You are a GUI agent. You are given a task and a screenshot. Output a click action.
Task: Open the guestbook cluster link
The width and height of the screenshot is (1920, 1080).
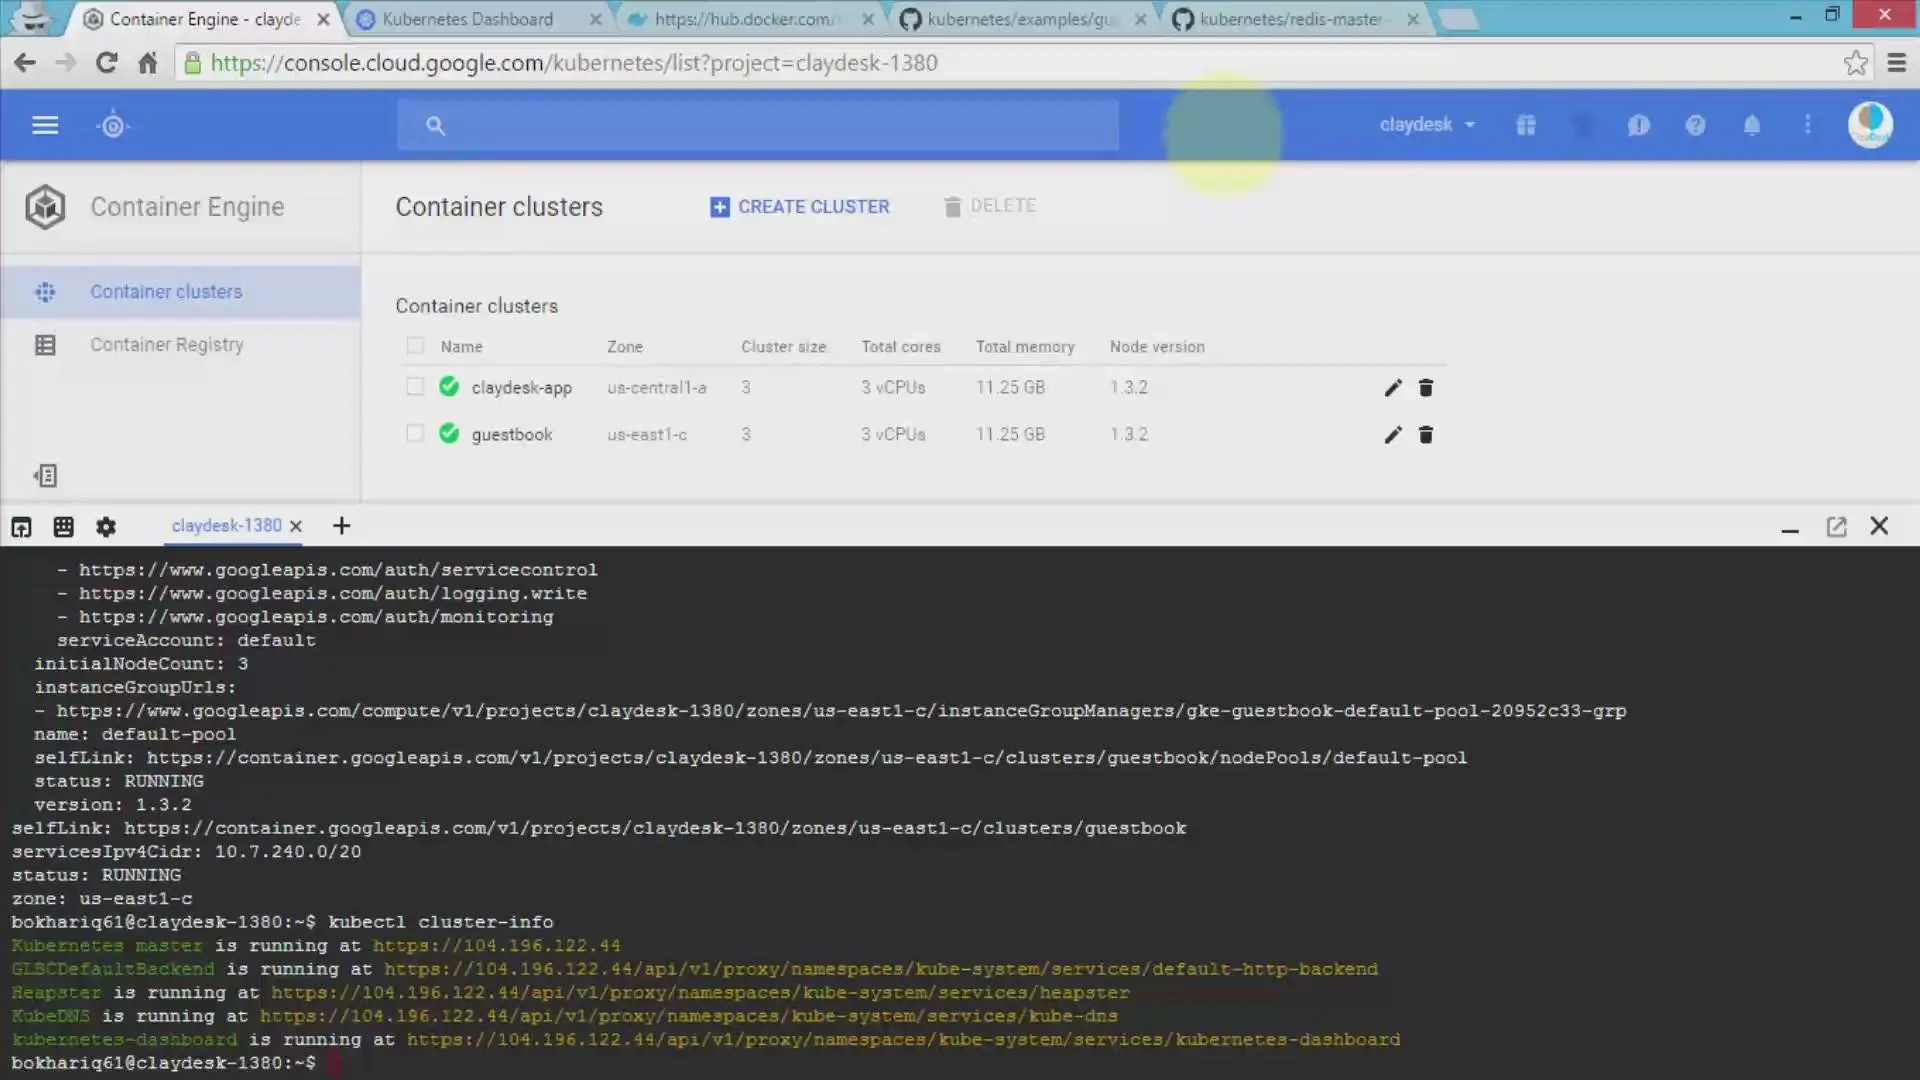click(512, 435)
